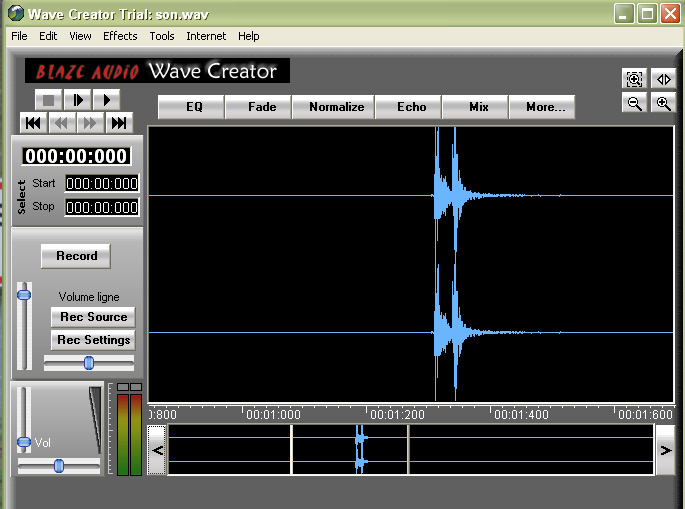
Task: Click the 00:01:400 timeline marker
Action: [x=521, y=415]
